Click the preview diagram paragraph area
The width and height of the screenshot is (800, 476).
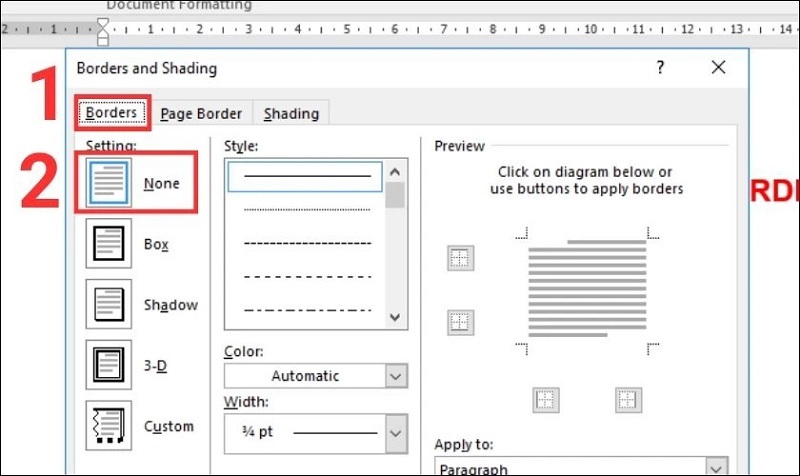pos(585,290)
